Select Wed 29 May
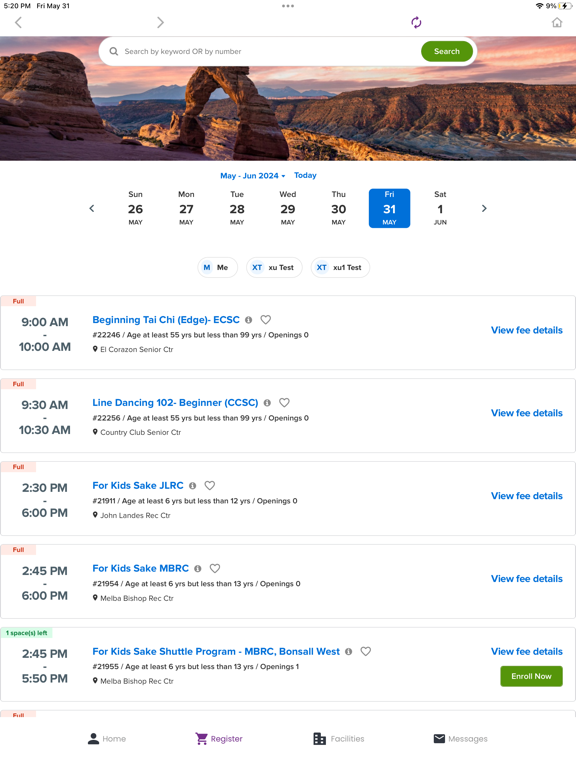 point(288,209)
